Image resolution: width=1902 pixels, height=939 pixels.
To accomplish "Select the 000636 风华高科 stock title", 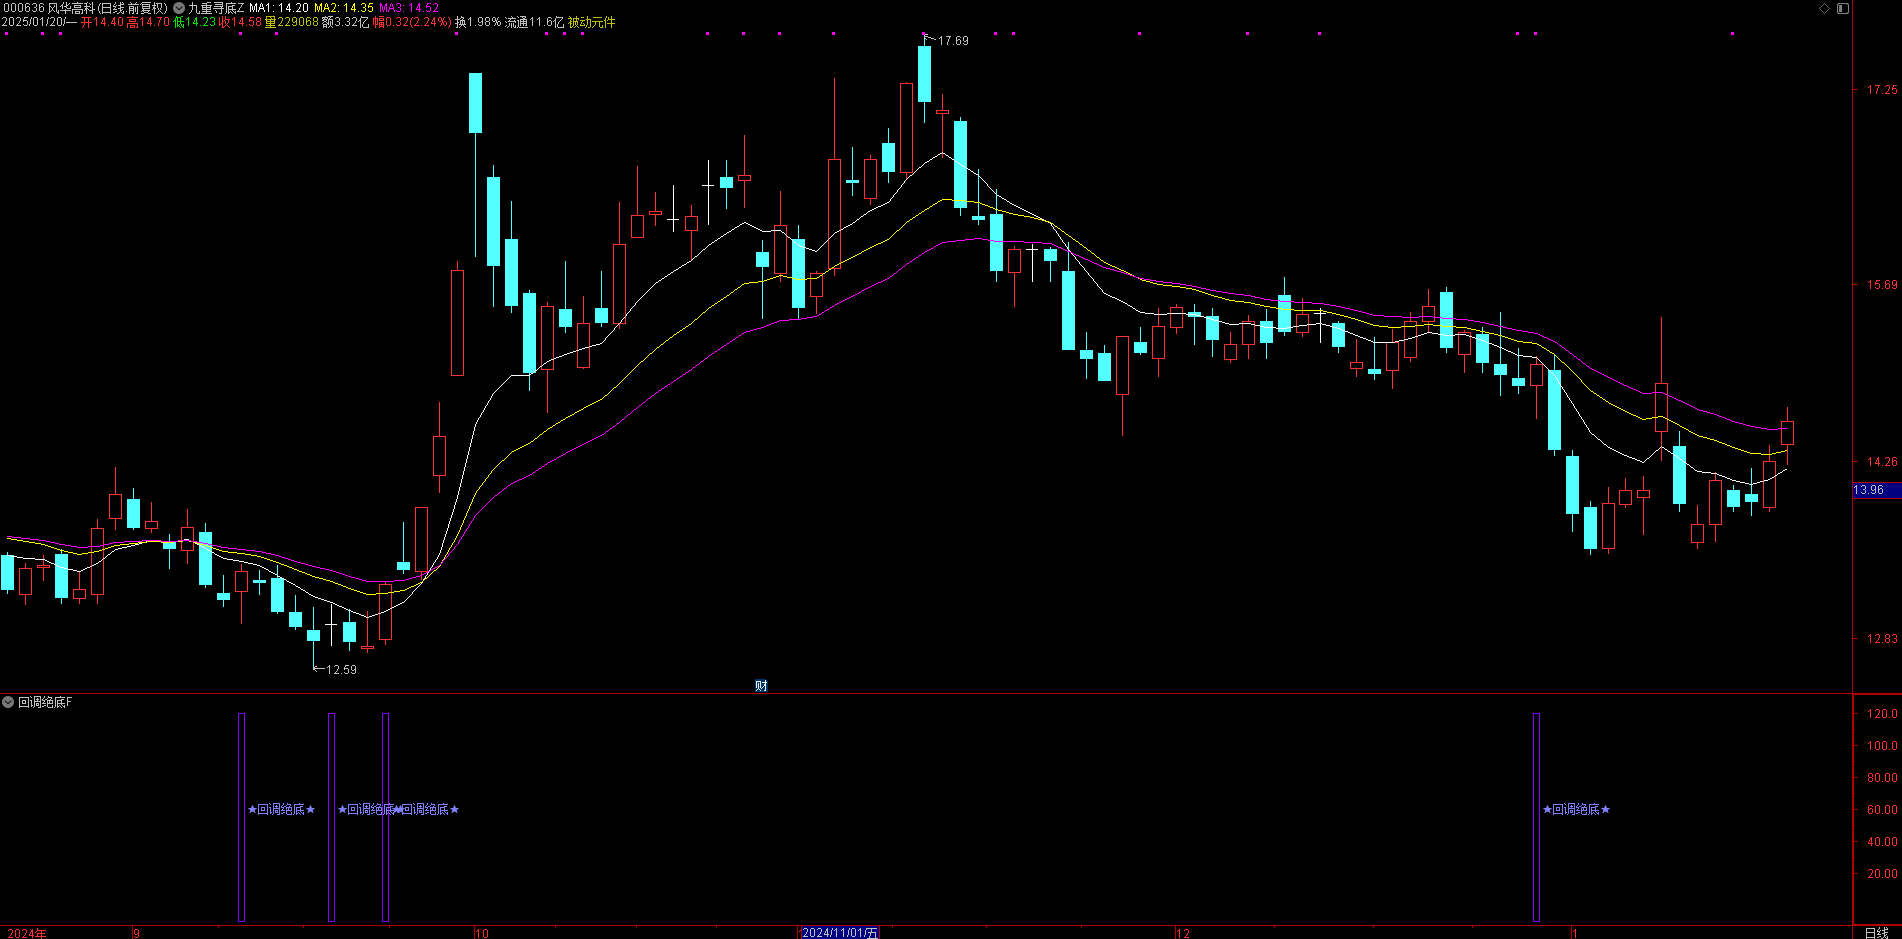I will click(x=84, y=8).
